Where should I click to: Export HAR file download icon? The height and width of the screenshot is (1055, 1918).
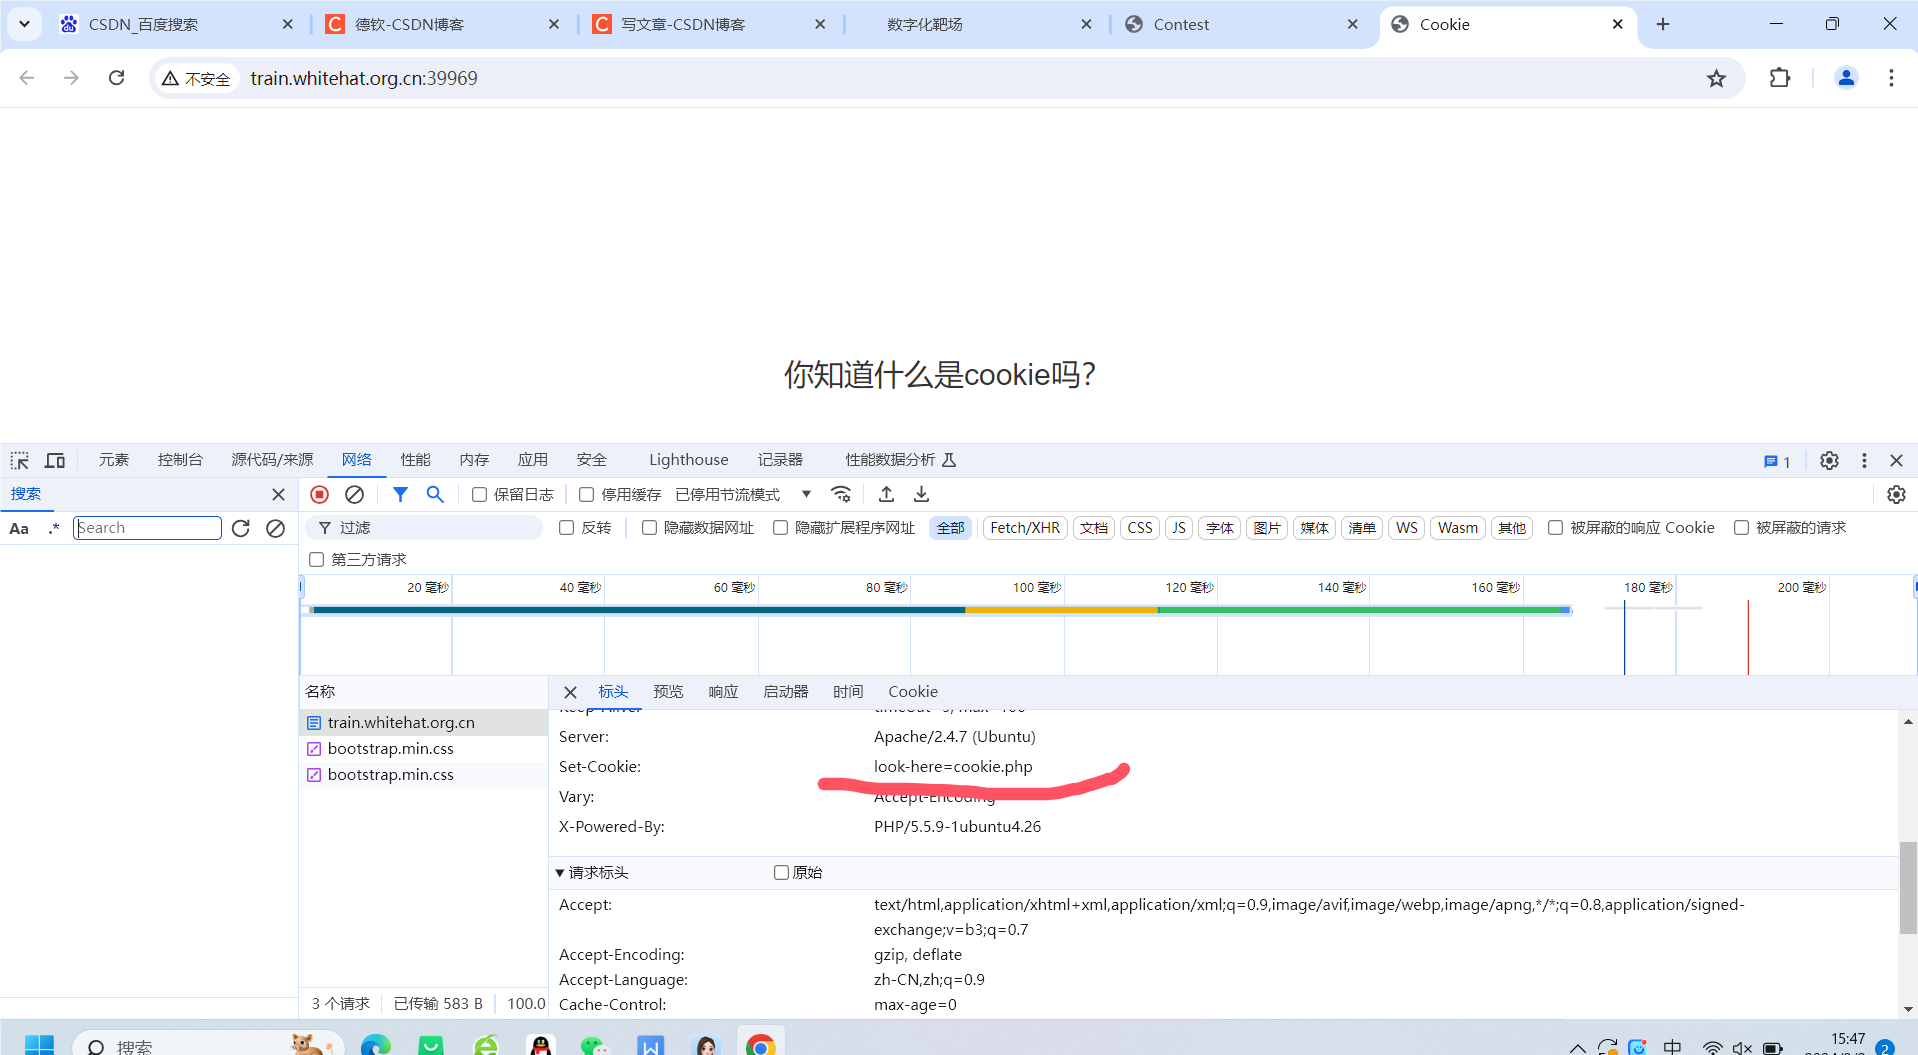pos(922,494)
